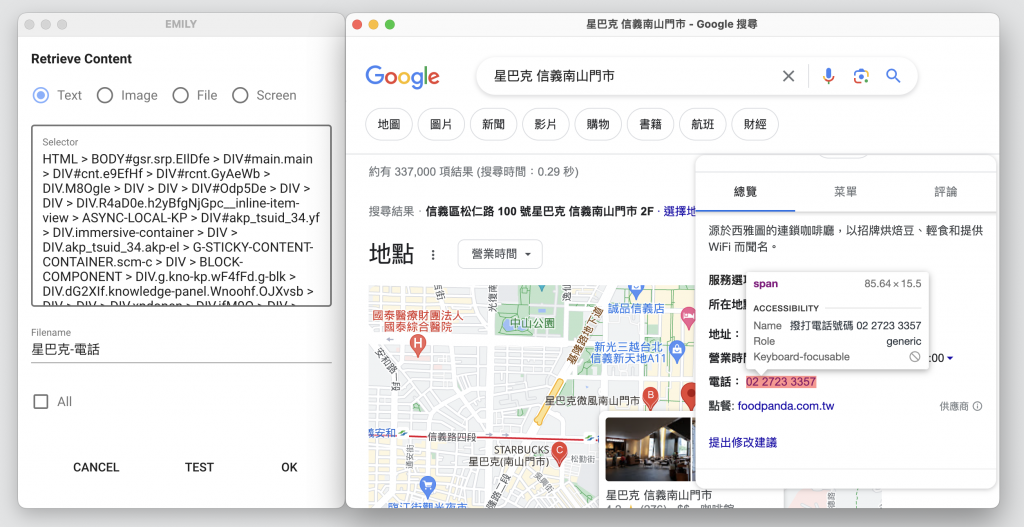Click inside the Selector text box
The height and width of the screenshot is (527, 1024).
click(181, 216)
